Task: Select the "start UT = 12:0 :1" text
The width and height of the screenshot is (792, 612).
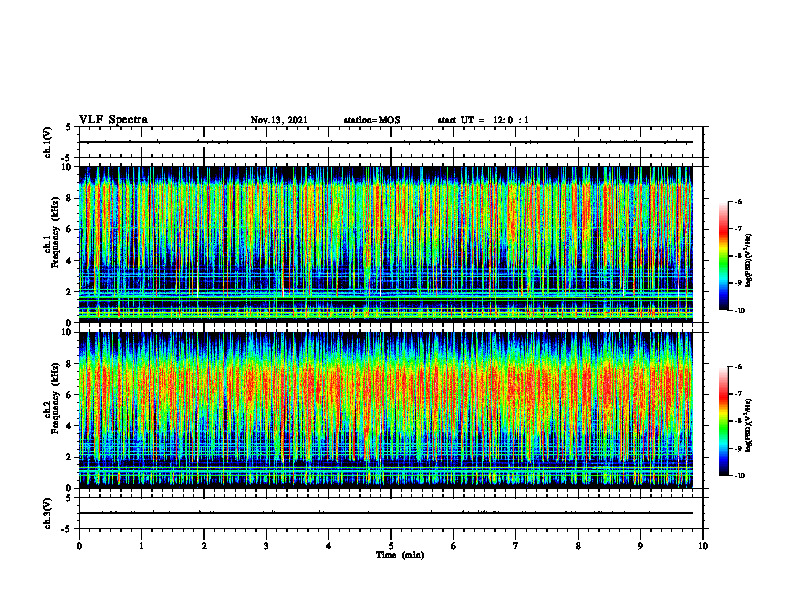Action: point(483,120)
